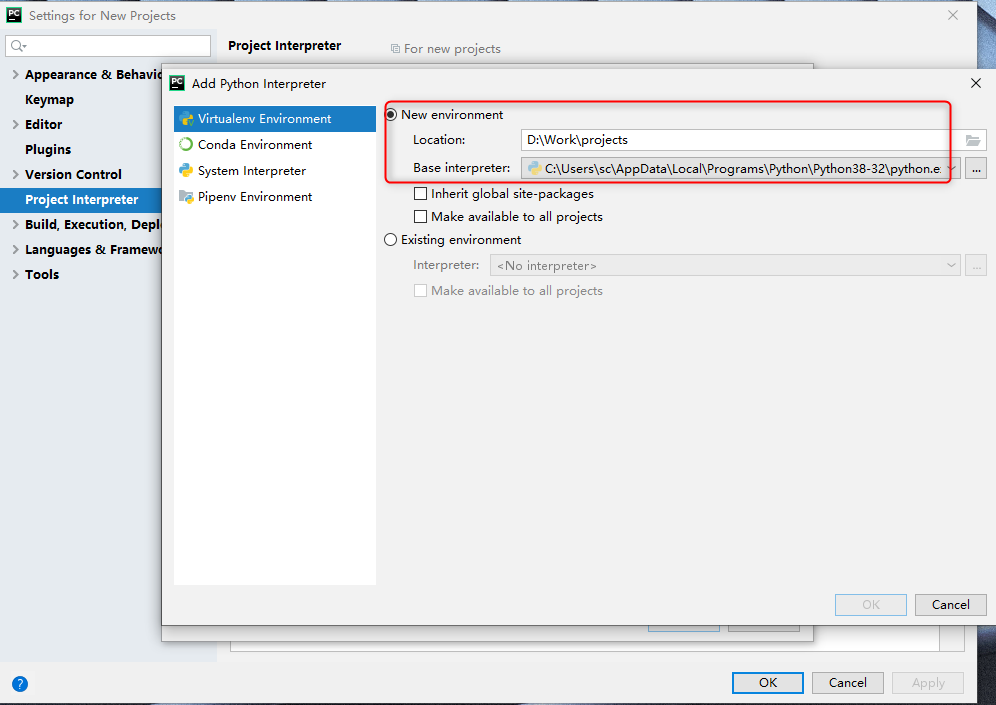Screen dimensions: 996x705
Task: Expand Languages & Frameworks node
Action: coord(15,249)
